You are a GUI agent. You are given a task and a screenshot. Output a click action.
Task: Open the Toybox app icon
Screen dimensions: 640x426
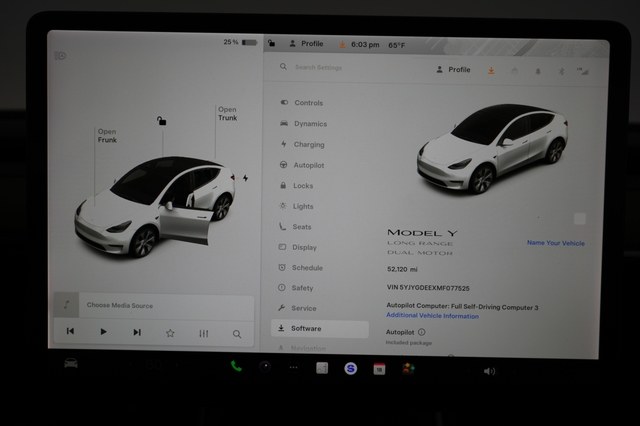click(408, 368)
